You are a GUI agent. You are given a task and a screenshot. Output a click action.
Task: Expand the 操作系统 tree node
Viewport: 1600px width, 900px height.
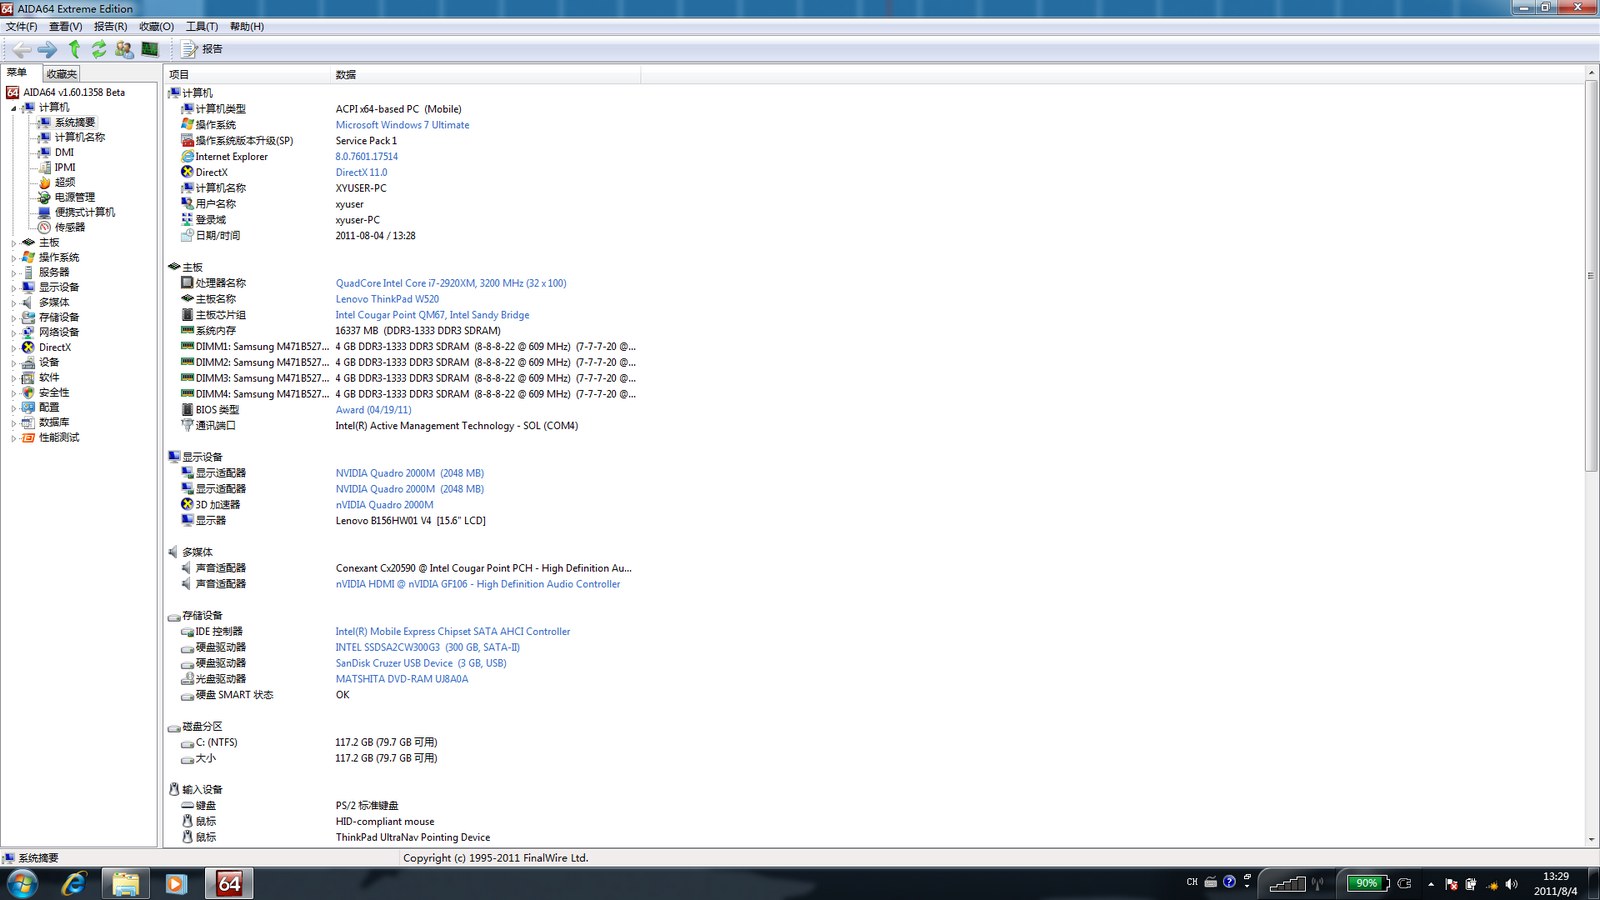[x=14, y=258]
